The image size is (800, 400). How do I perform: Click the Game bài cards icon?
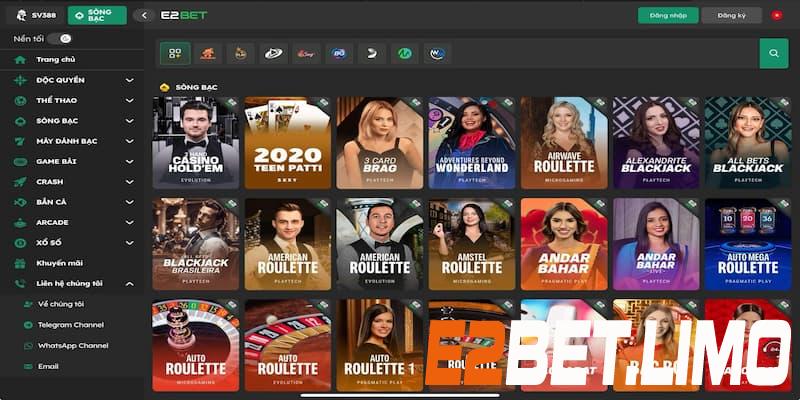tap(20, 161)
